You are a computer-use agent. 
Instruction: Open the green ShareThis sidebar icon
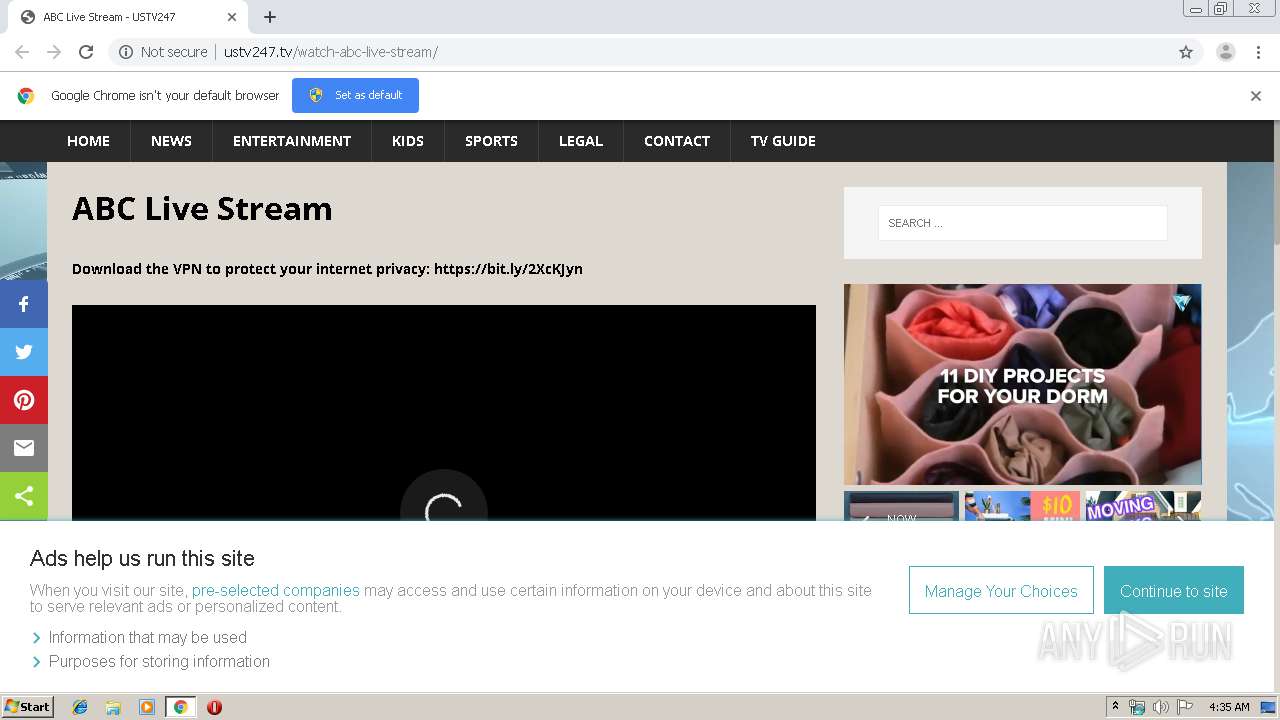pyautogui.click(x=24, y=496)
